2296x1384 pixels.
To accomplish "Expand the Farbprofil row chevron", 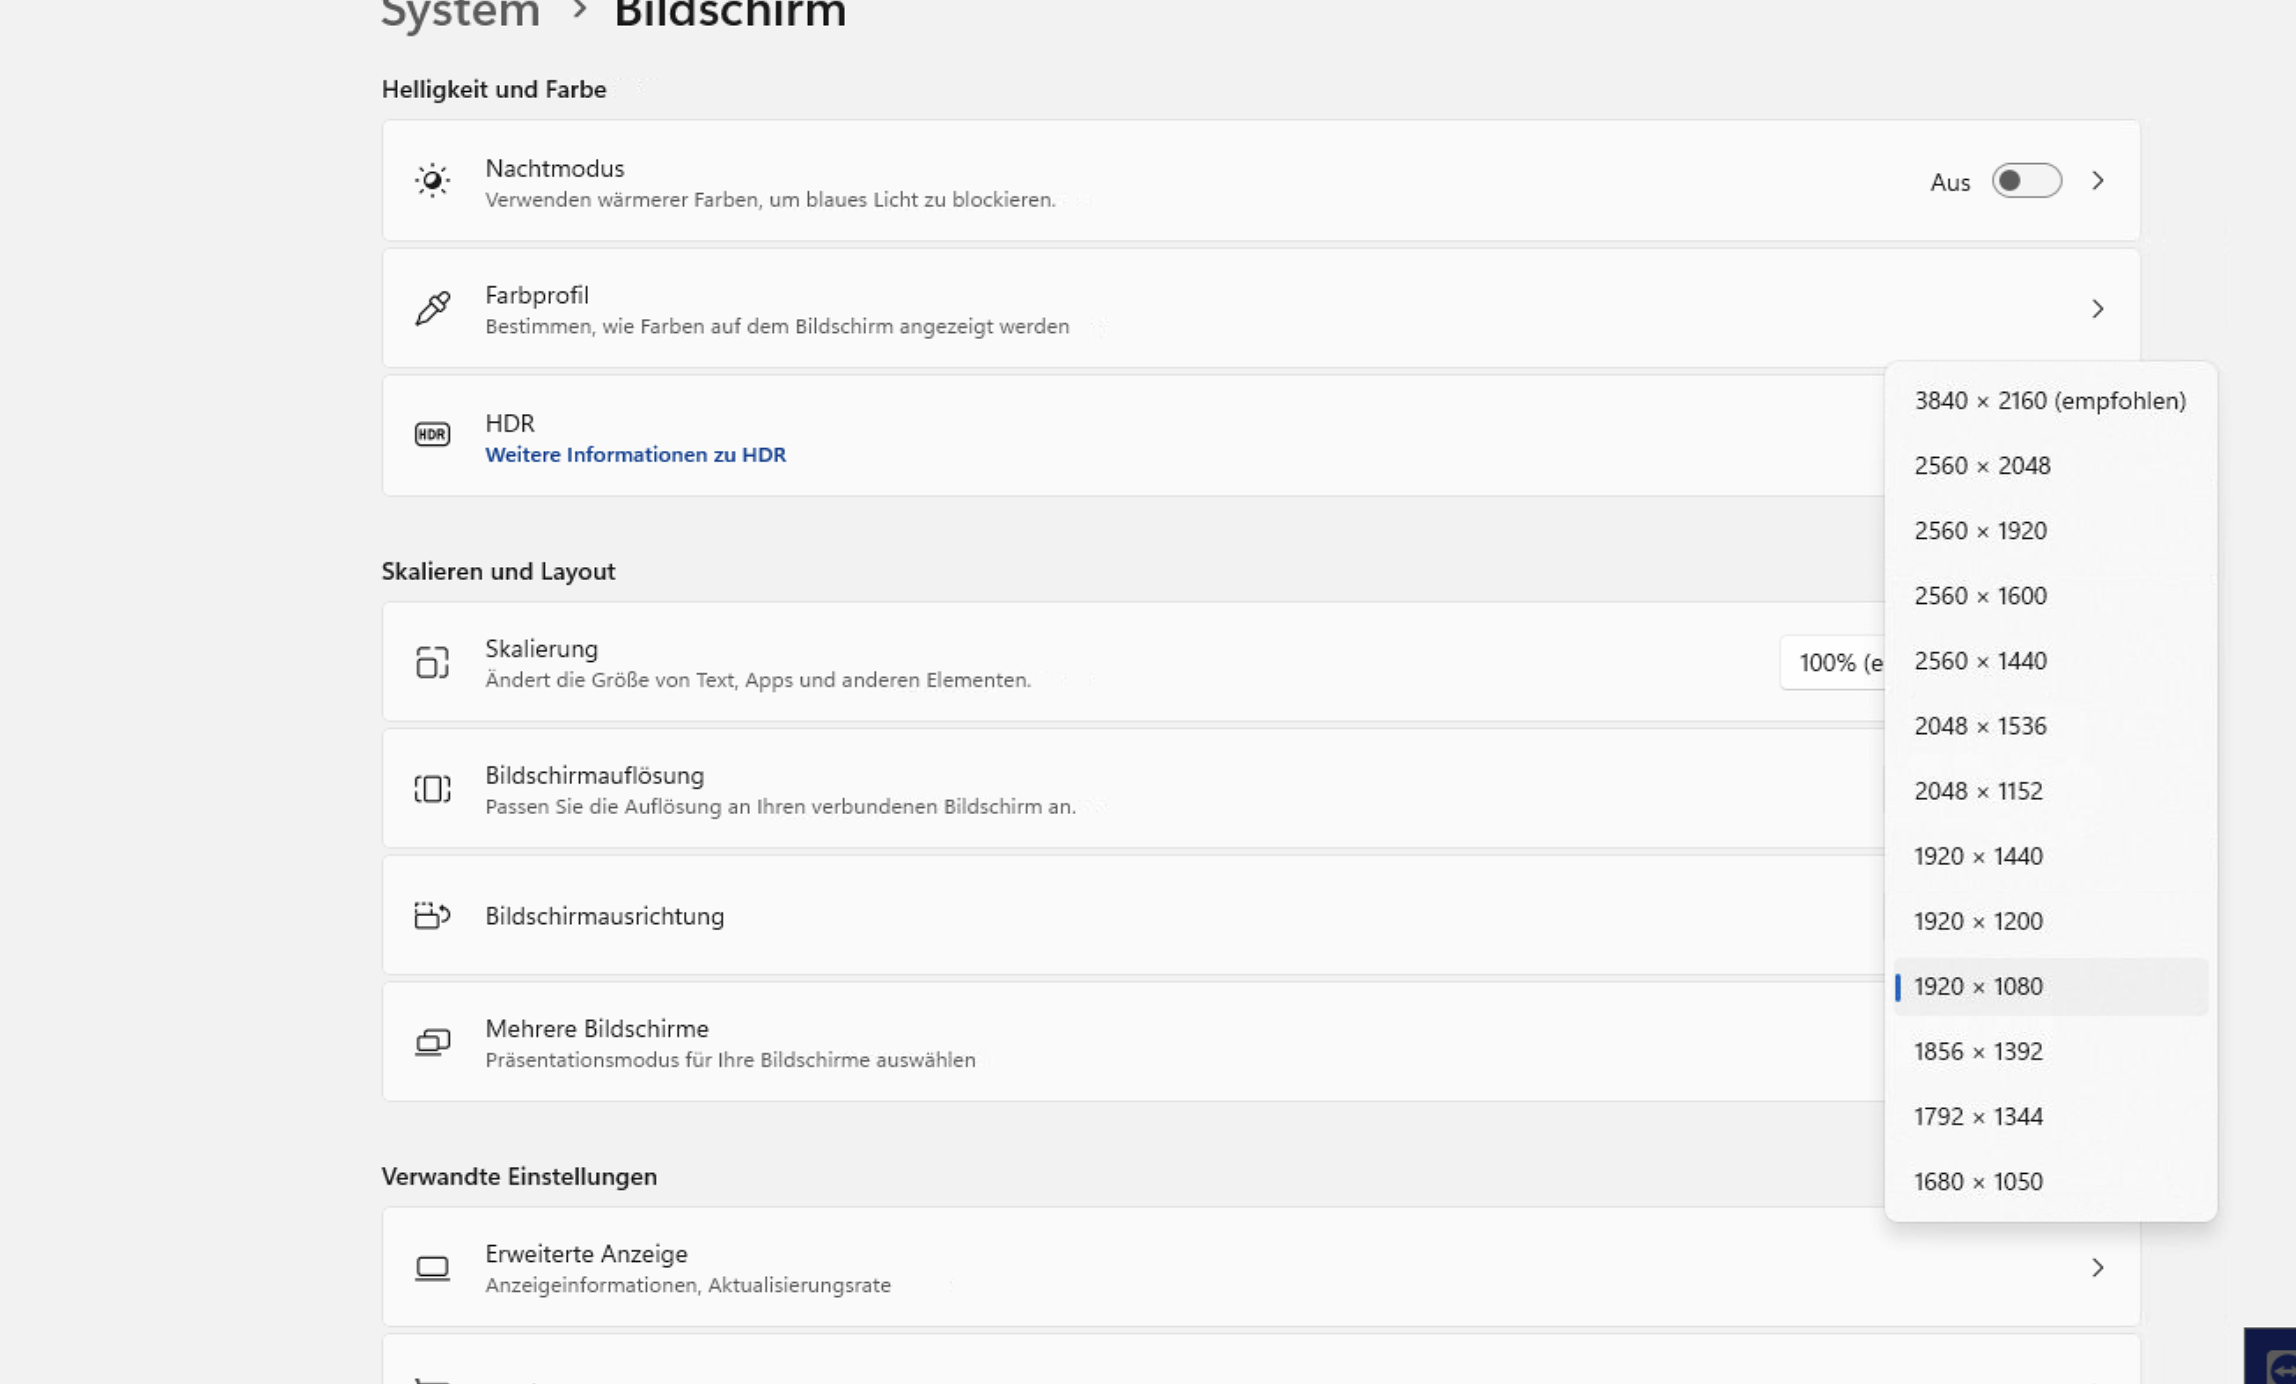I will [x=2098, y=309].
